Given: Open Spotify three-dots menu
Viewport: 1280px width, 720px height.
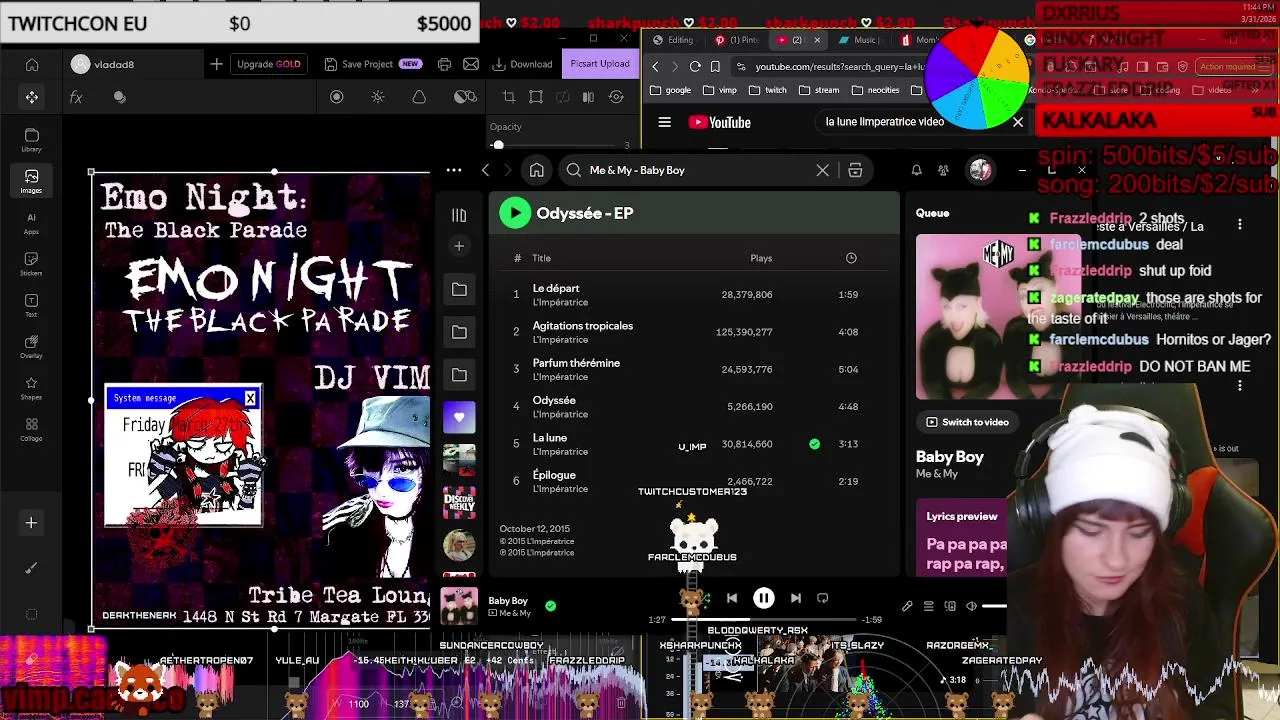Looking at the screenshot, I should pyautogui.click(x=454, y=170).
